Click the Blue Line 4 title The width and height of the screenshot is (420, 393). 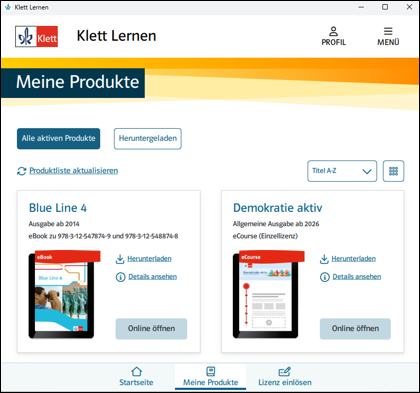coord(58,208)
